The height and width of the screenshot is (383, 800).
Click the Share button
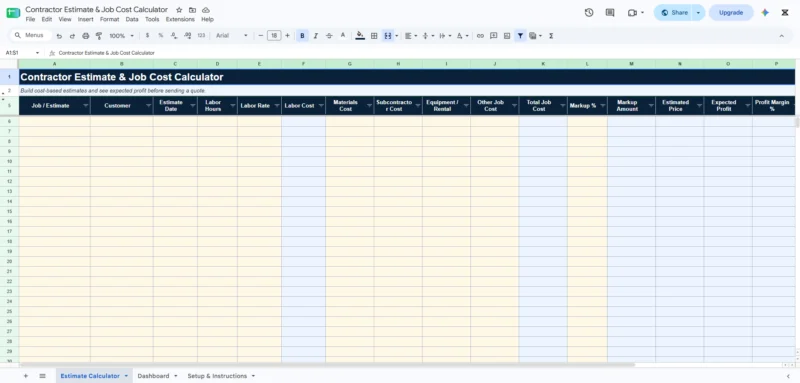(673, 13)
